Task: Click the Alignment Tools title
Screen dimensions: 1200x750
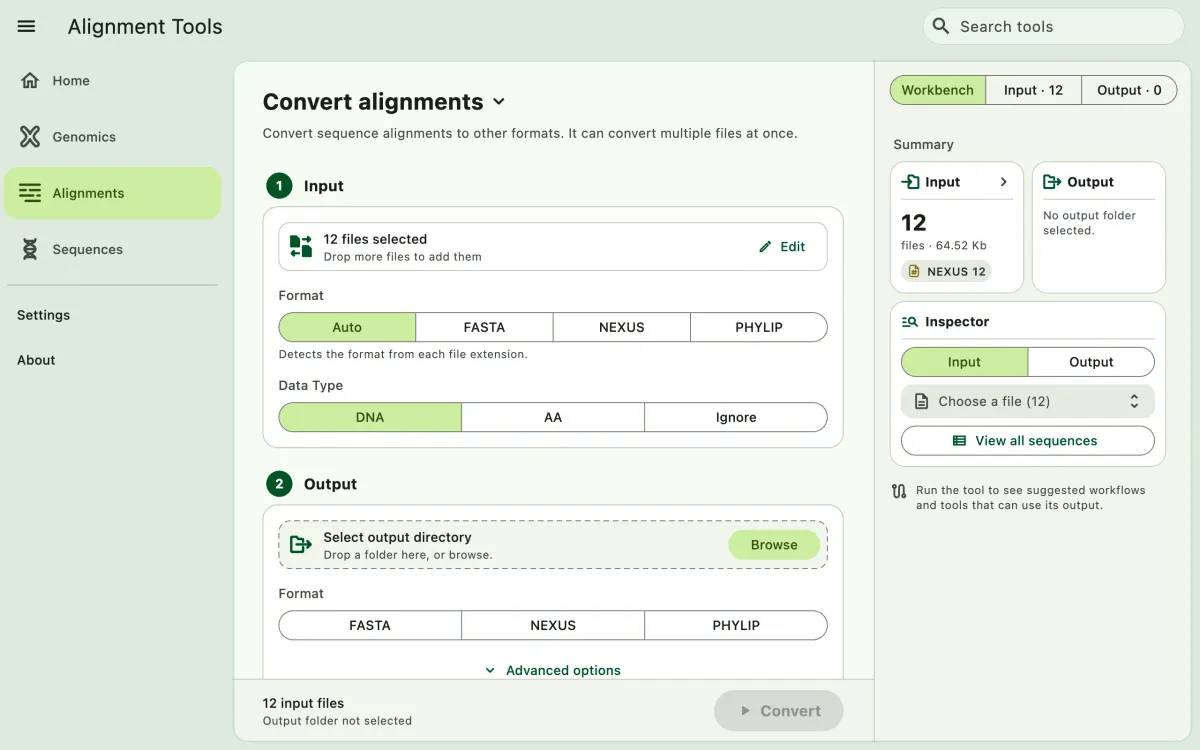Action: (x=145, y=27)
